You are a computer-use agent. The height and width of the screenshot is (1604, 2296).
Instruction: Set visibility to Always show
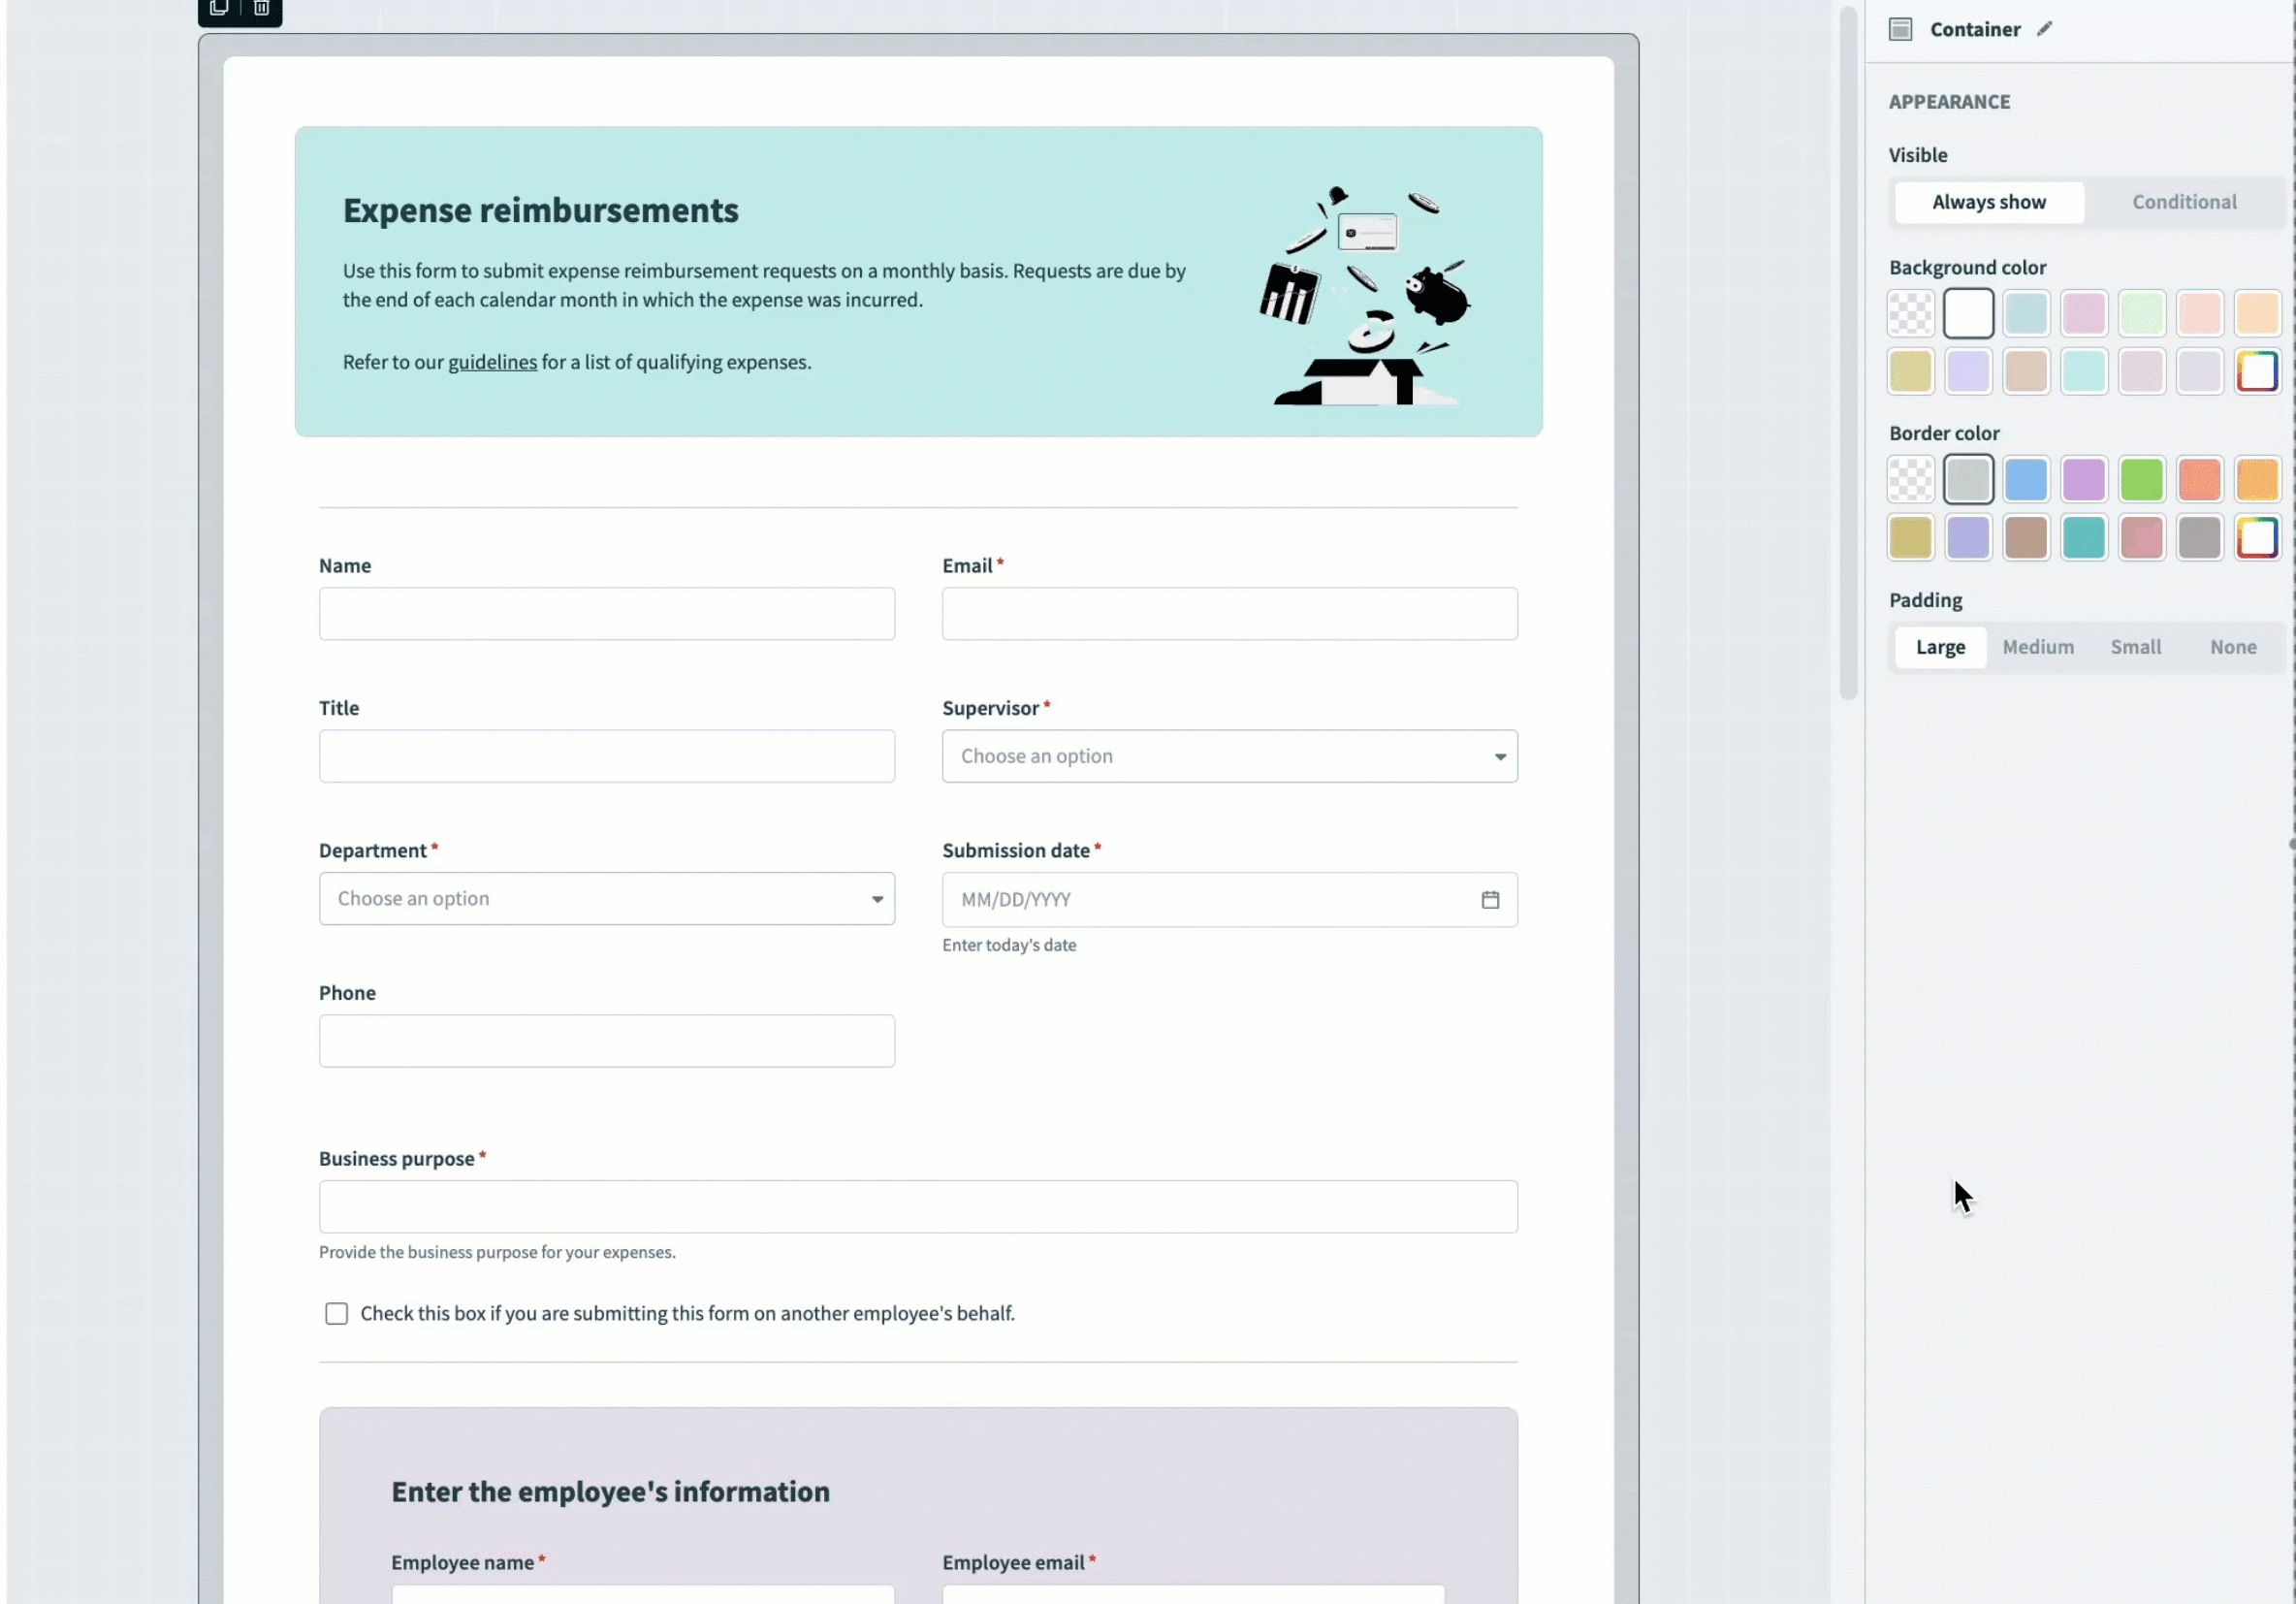1988,202
